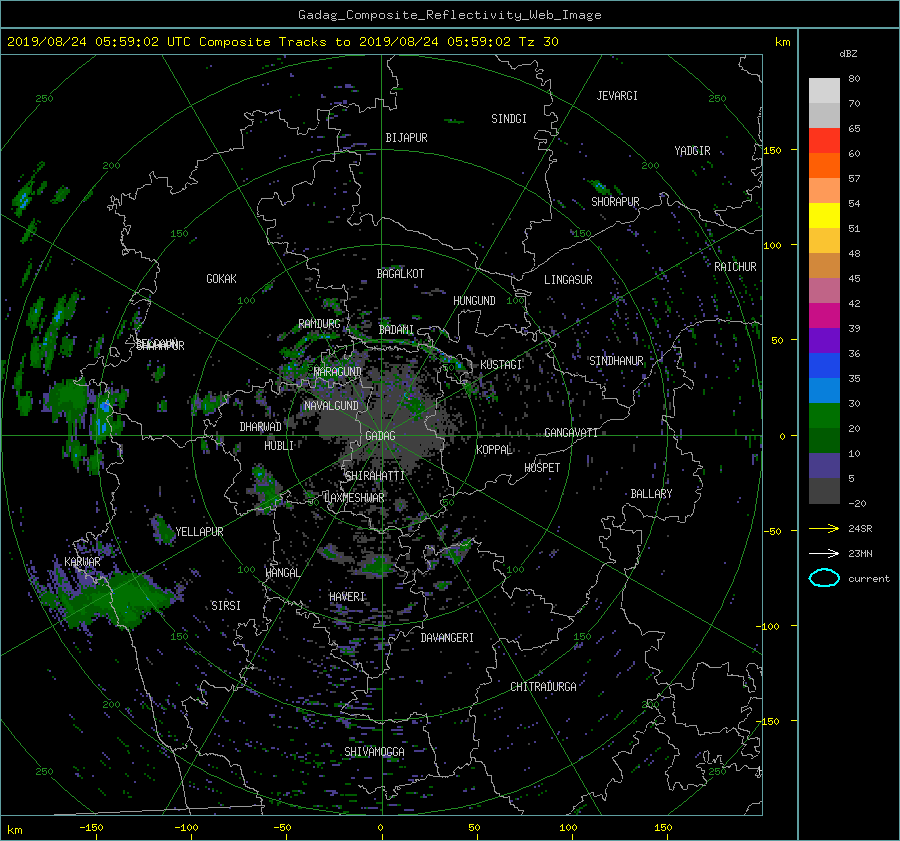Click the BADAMI city label
The image size is (900, 841).
pyautogui.click(x=396, y=330)
